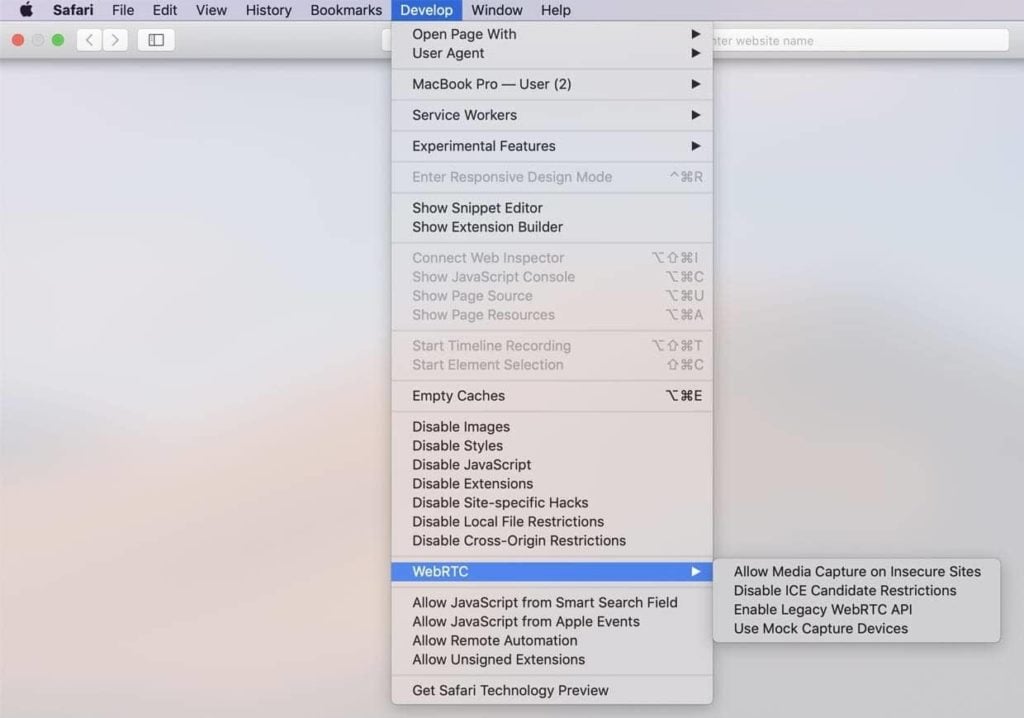Toggle Disable Images
This screenshot has width=1024, height=718.
click(552, 427)
